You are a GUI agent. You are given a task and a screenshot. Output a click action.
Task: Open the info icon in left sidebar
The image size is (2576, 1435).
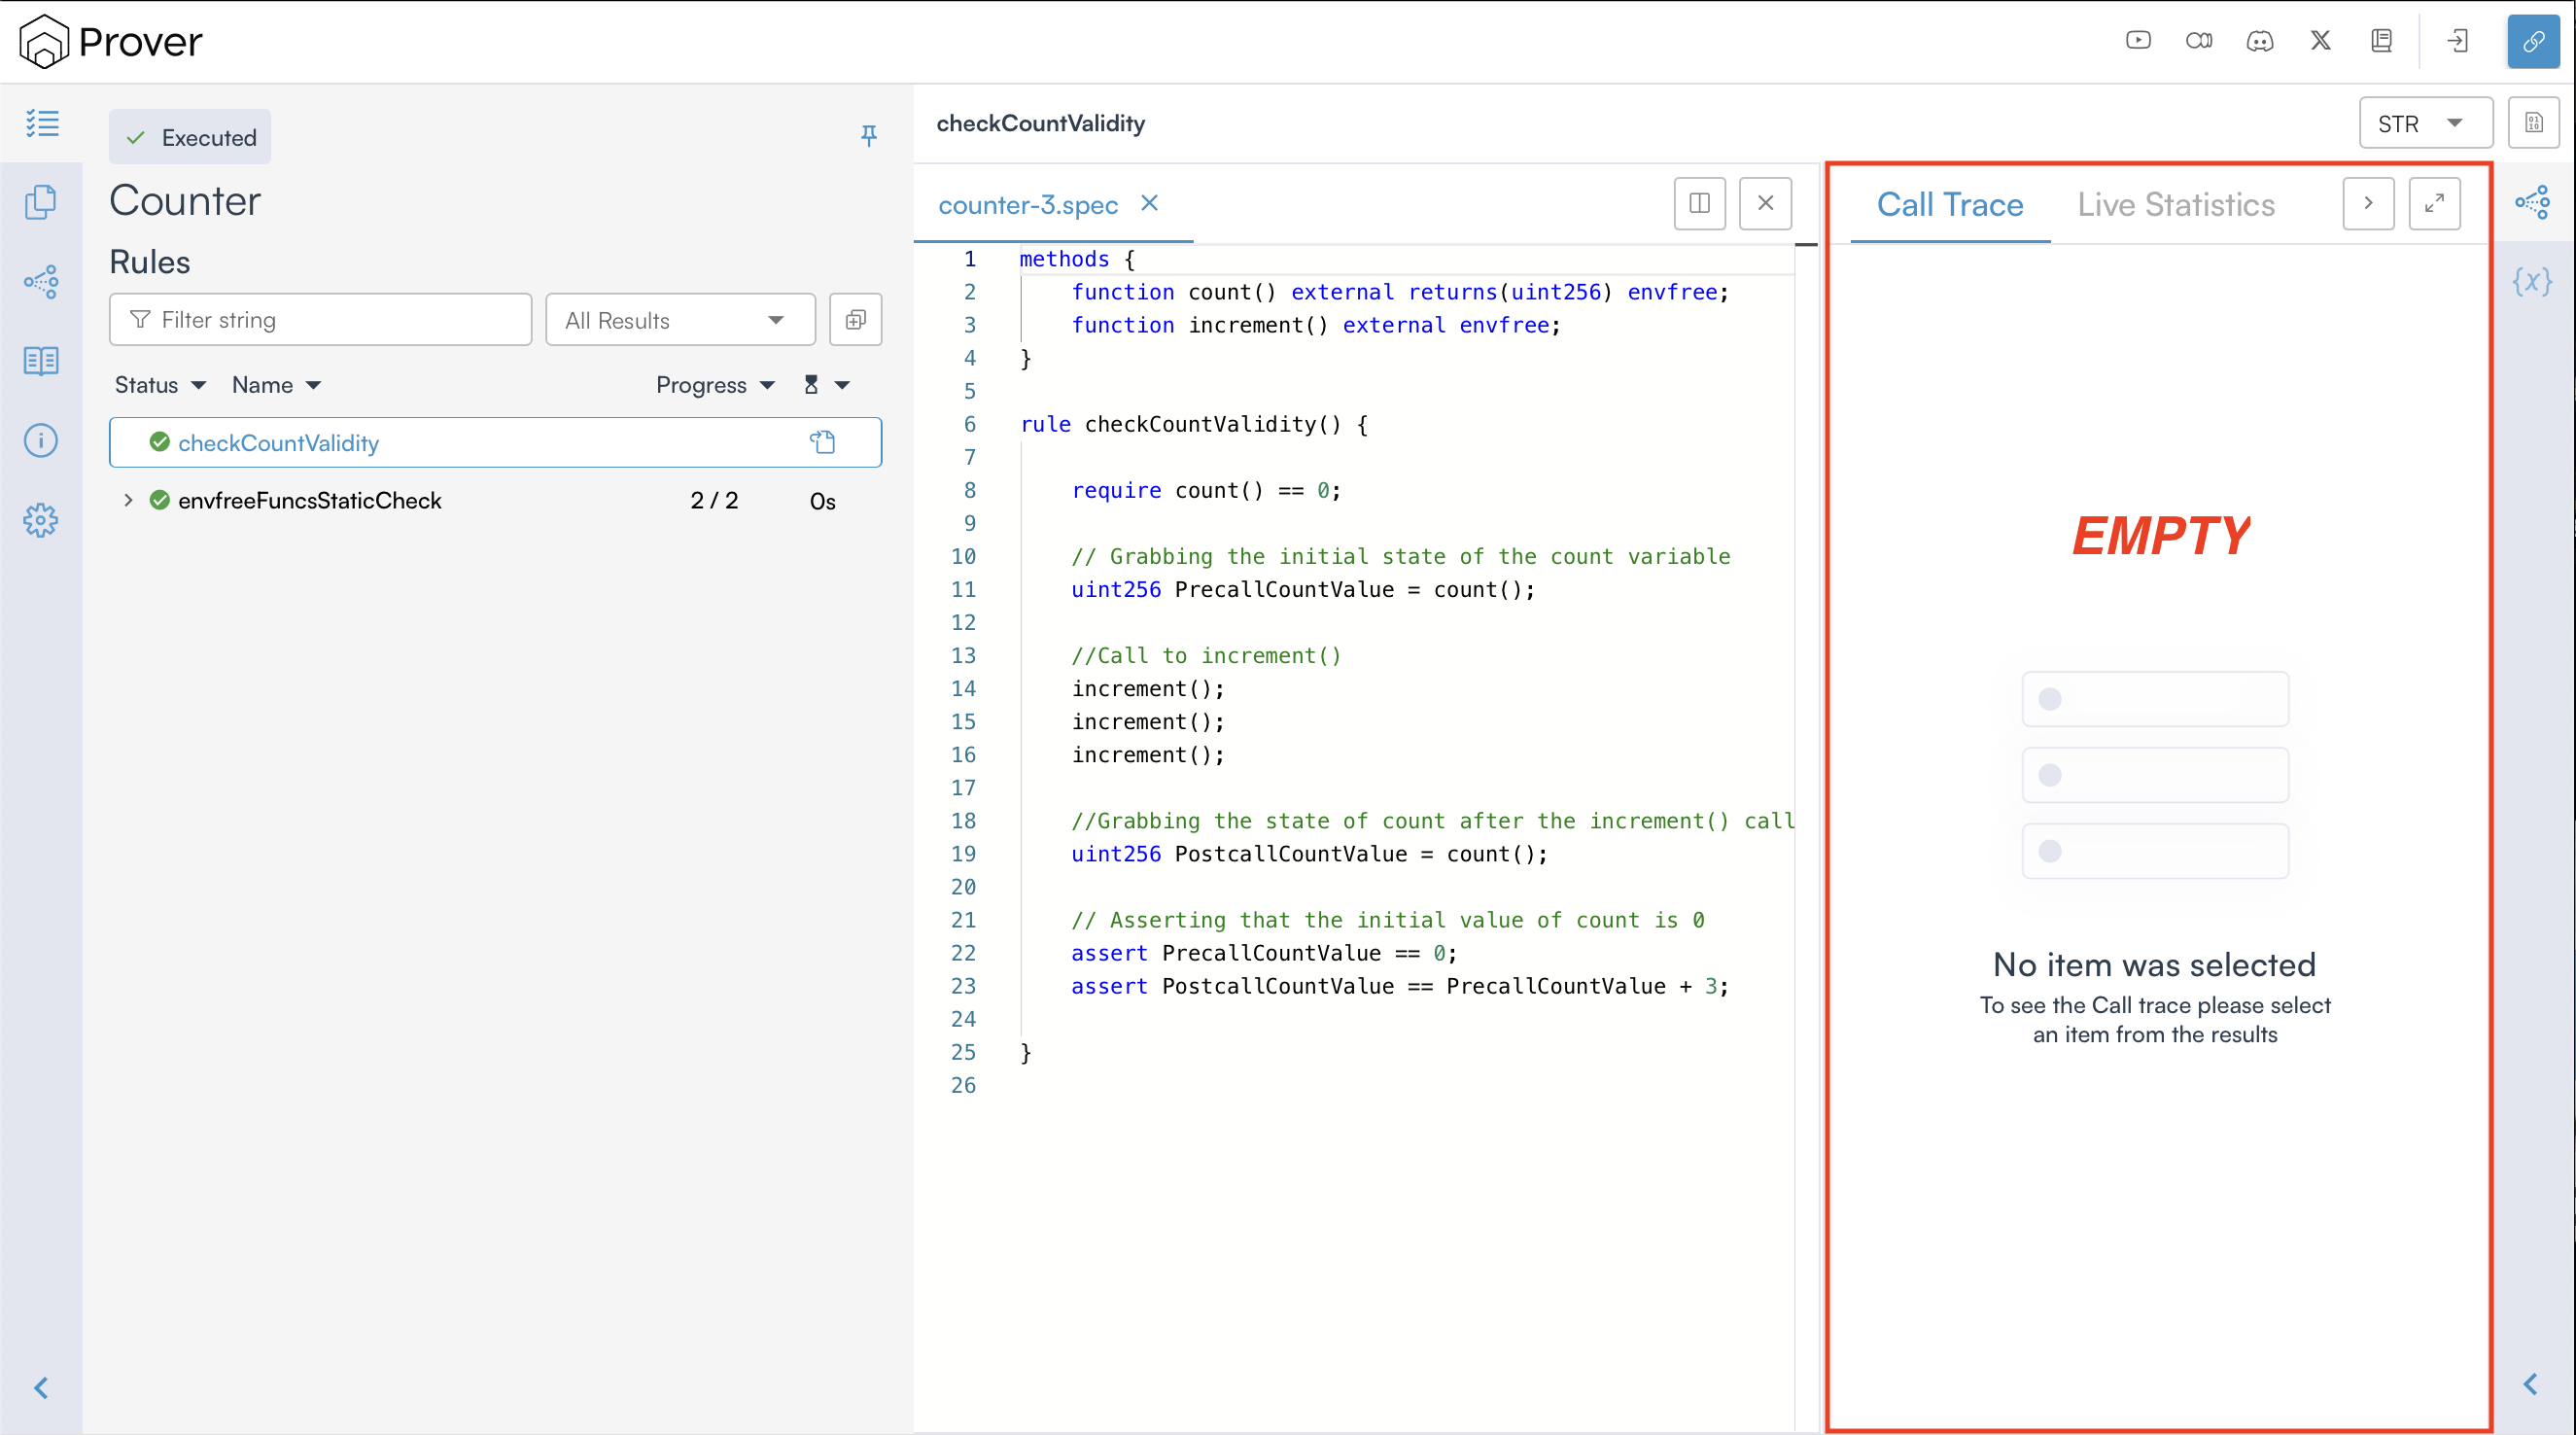41,440
